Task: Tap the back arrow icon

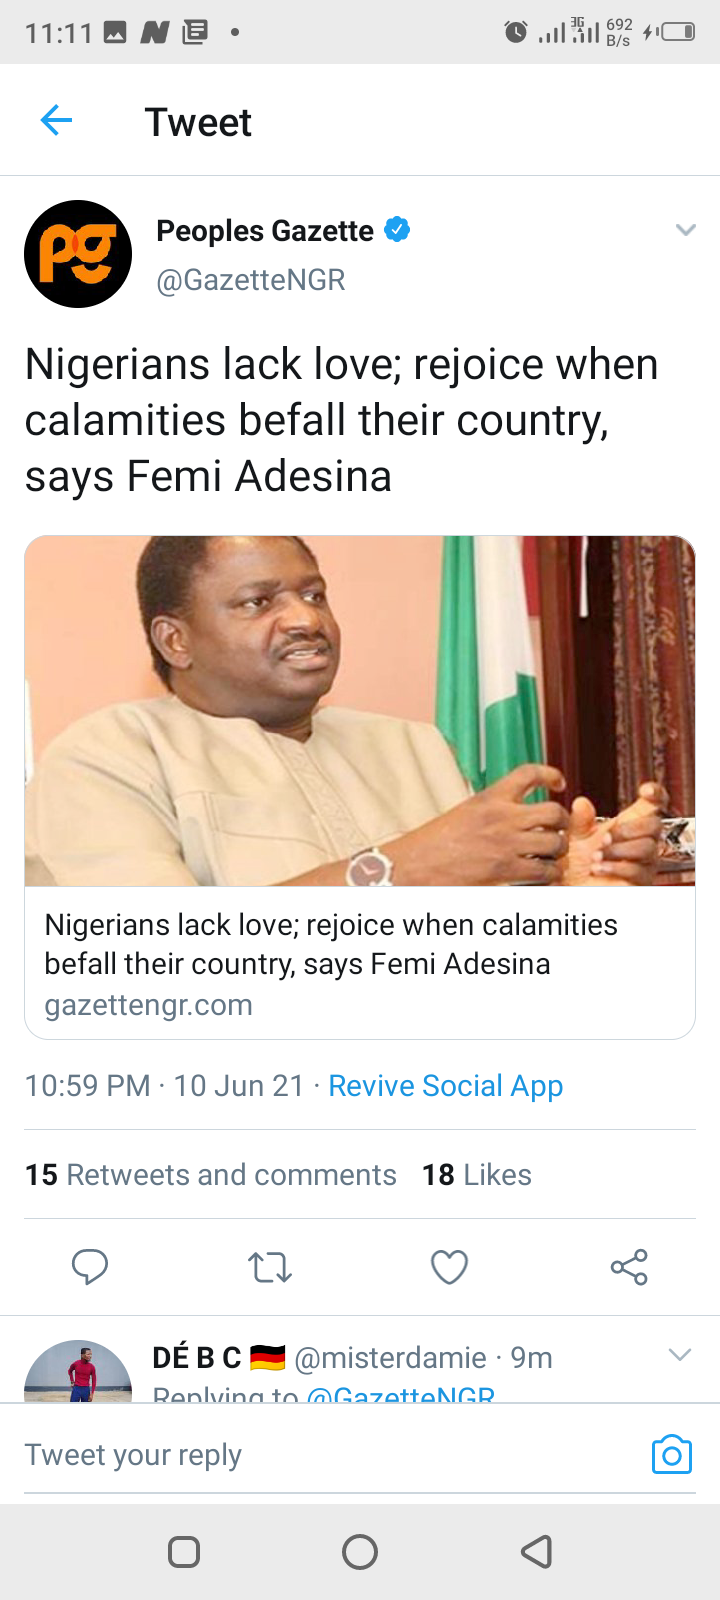Action: click(56, 121)
